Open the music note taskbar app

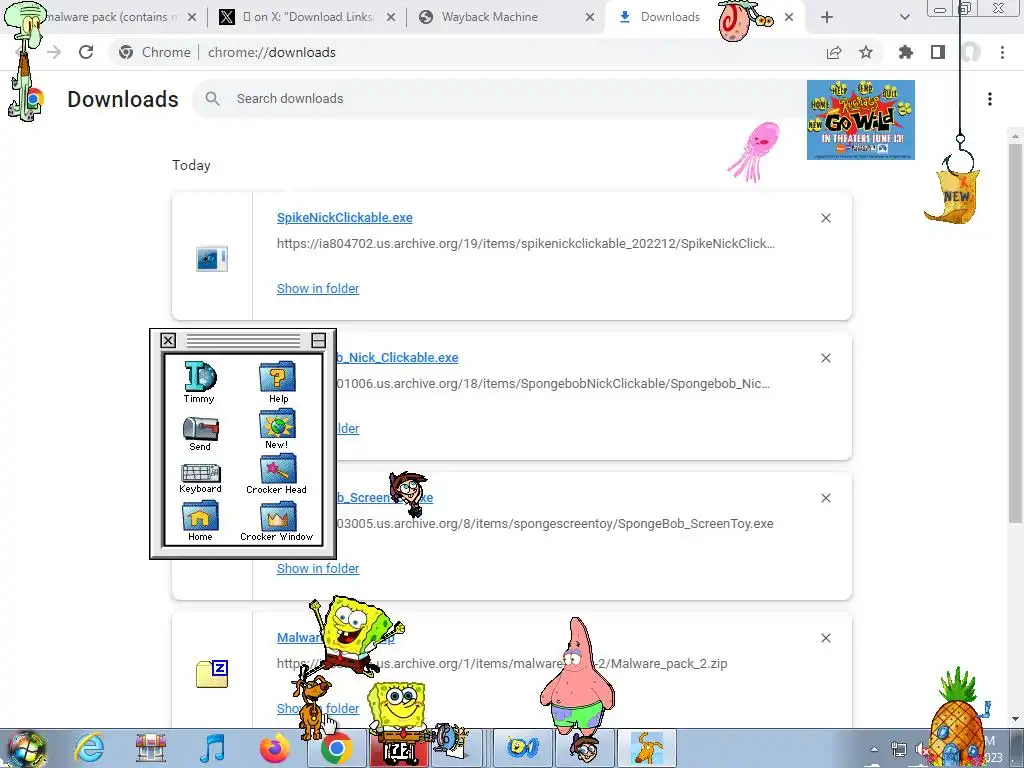pos(213,748)
